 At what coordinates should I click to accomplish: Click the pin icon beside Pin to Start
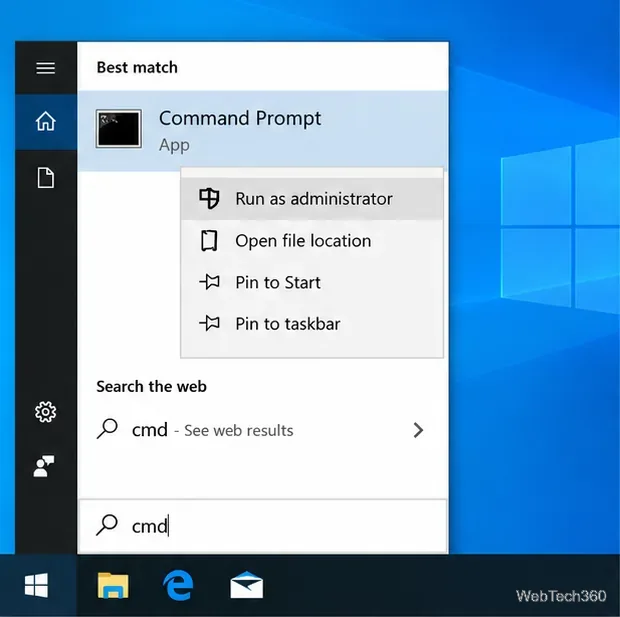(x=210, y=282)
